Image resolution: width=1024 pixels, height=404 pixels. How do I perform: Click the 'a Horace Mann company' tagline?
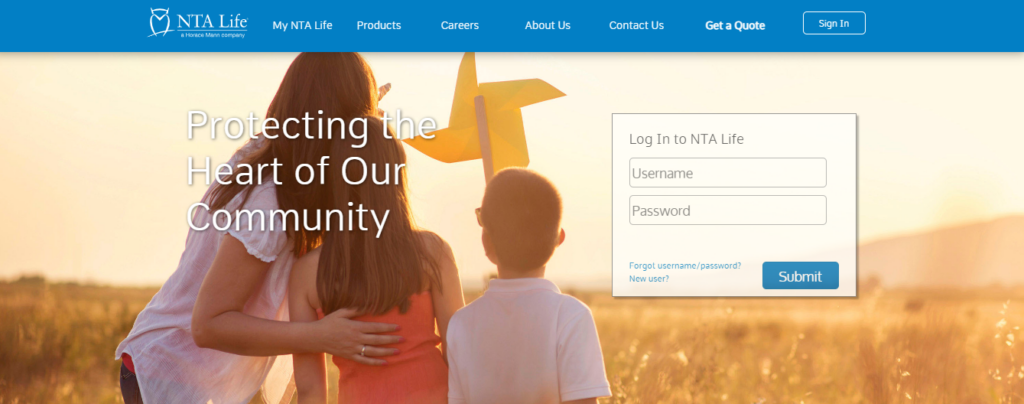213,35
